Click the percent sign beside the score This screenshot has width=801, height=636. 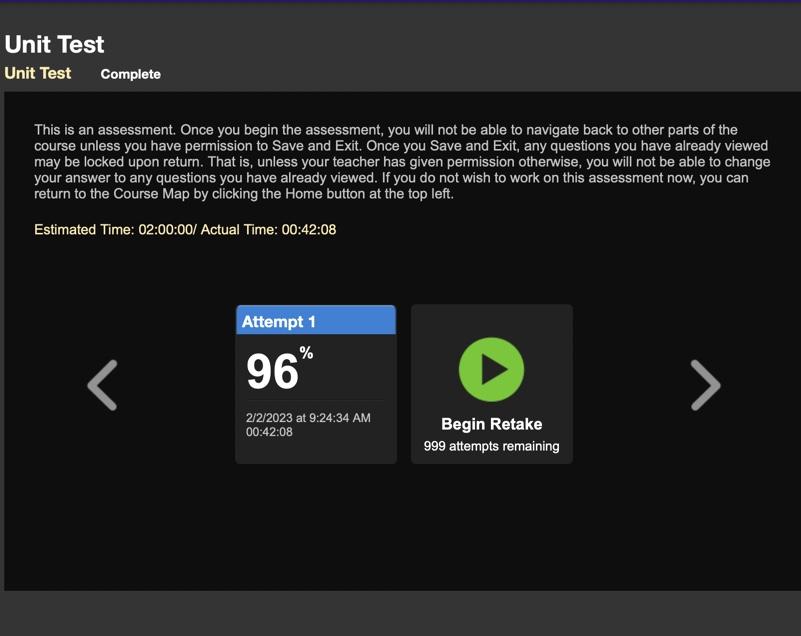pyautogui.click(x=306, y=353)
